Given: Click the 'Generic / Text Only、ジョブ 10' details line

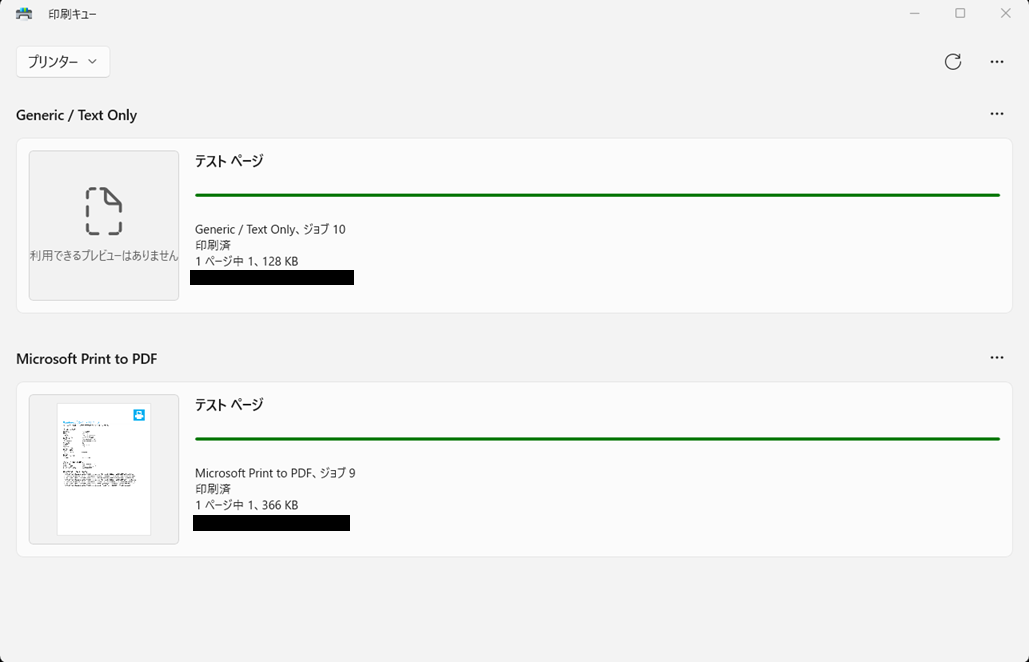Looking at the screenshot, I should point(270,230).
